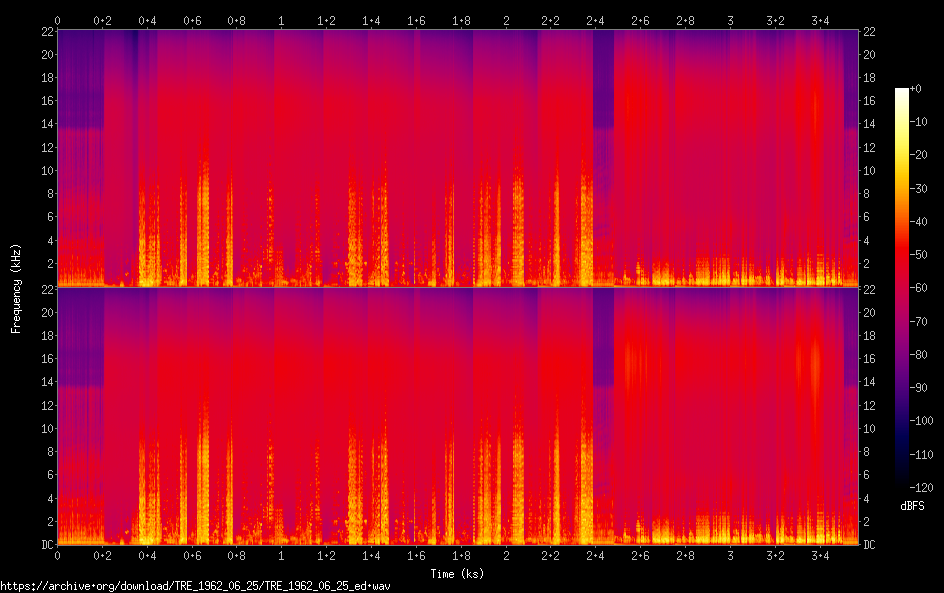Click the -120 mark on dBFS scale

tap(921, 487)
